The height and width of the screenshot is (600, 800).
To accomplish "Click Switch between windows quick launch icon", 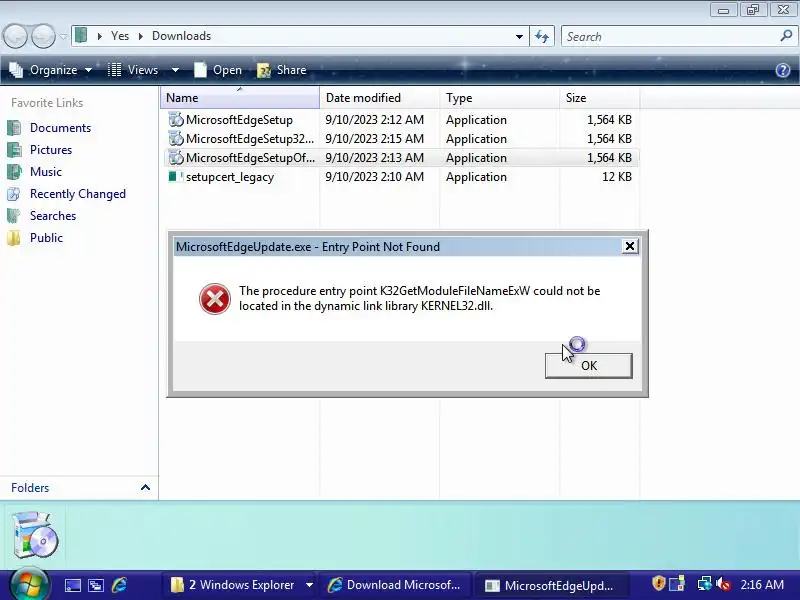I will click(96, 585).
